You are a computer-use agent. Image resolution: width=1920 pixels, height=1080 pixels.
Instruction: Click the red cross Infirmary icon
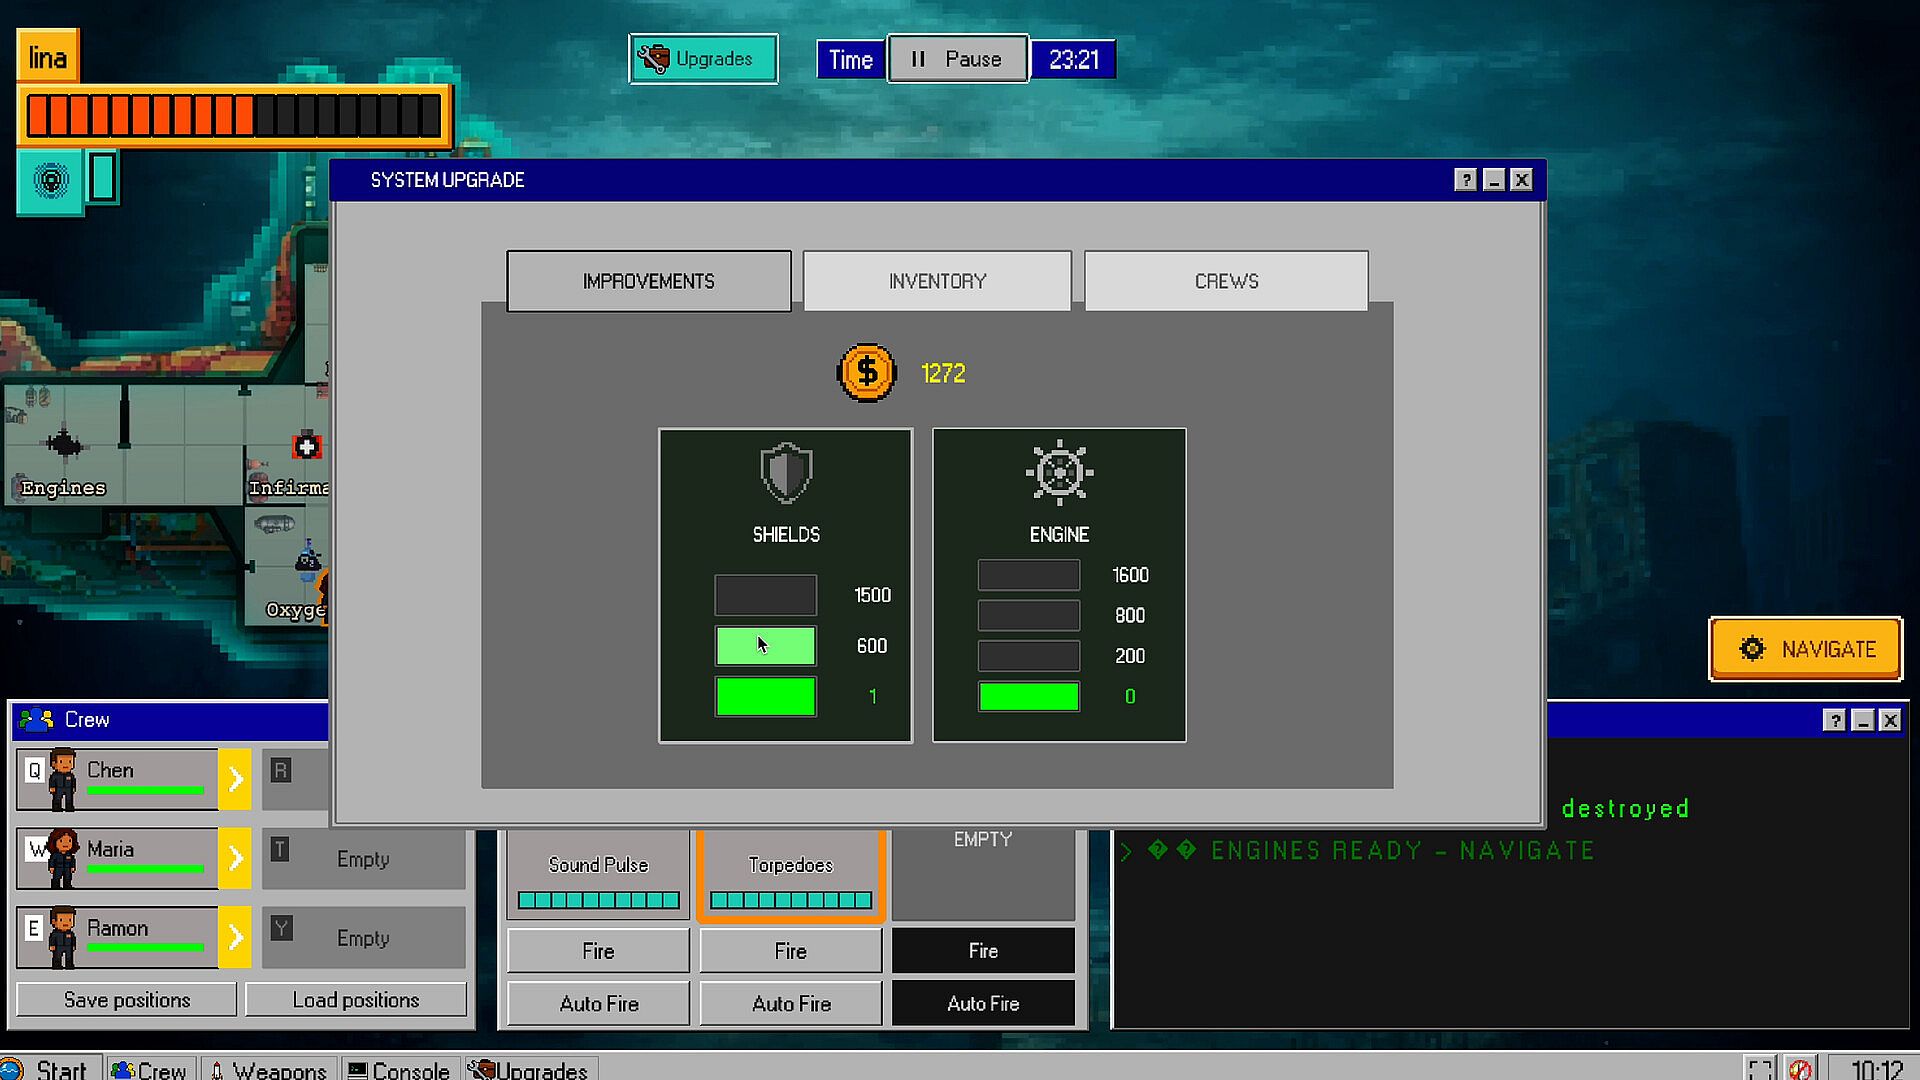(x=307, y=446)
